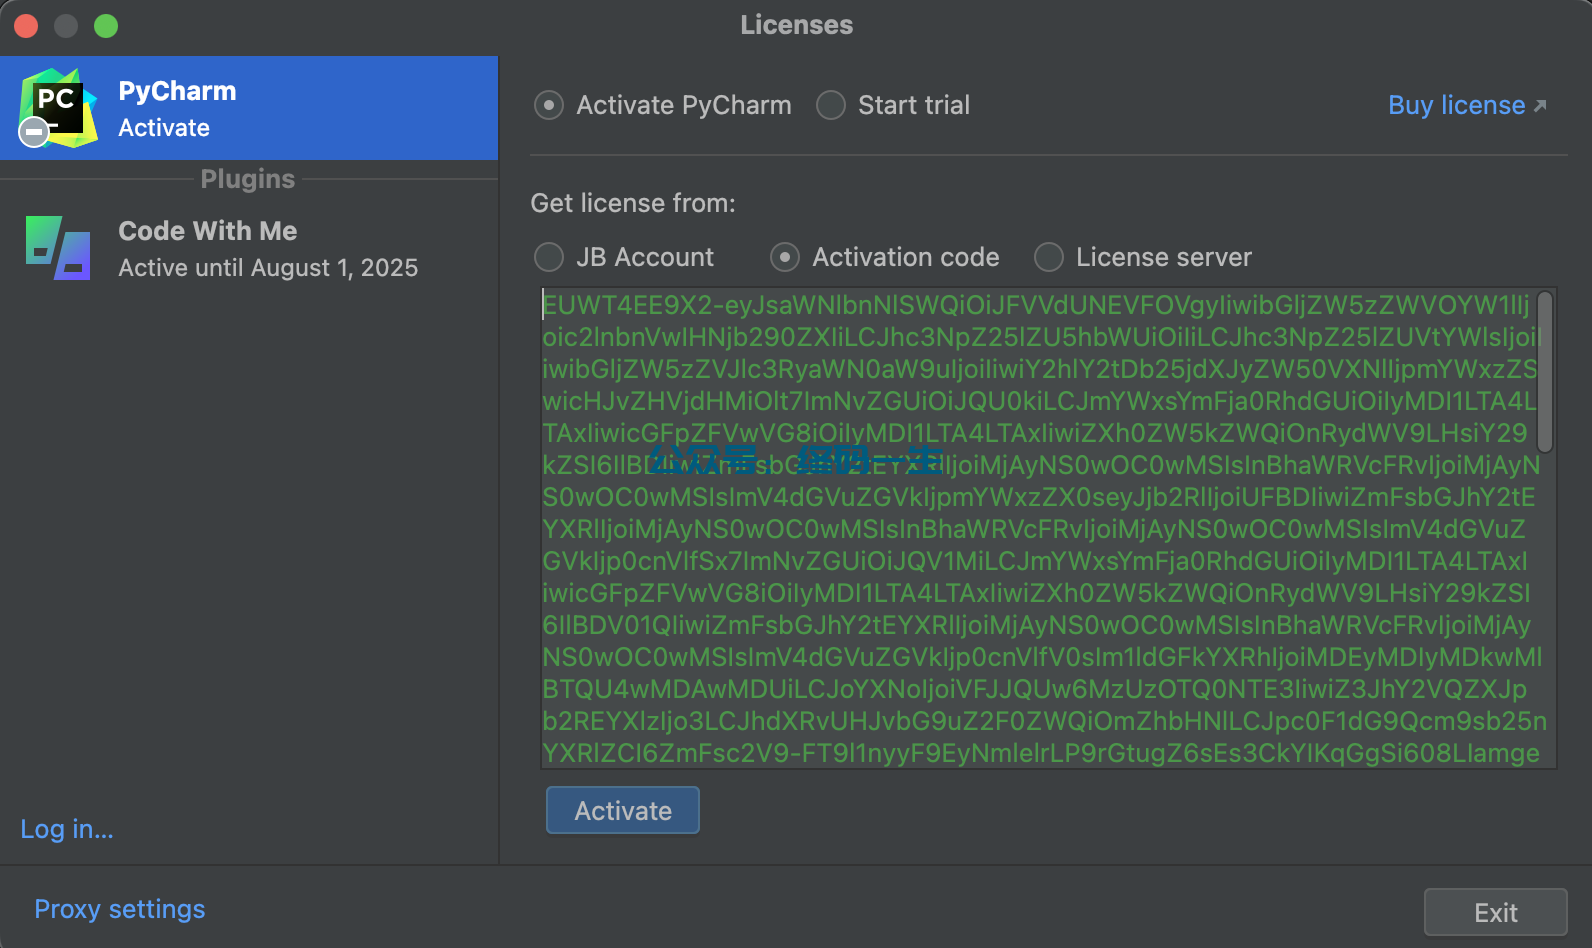Select the Code With Me list entry
1592x948 pixels.
click(249, 248)
